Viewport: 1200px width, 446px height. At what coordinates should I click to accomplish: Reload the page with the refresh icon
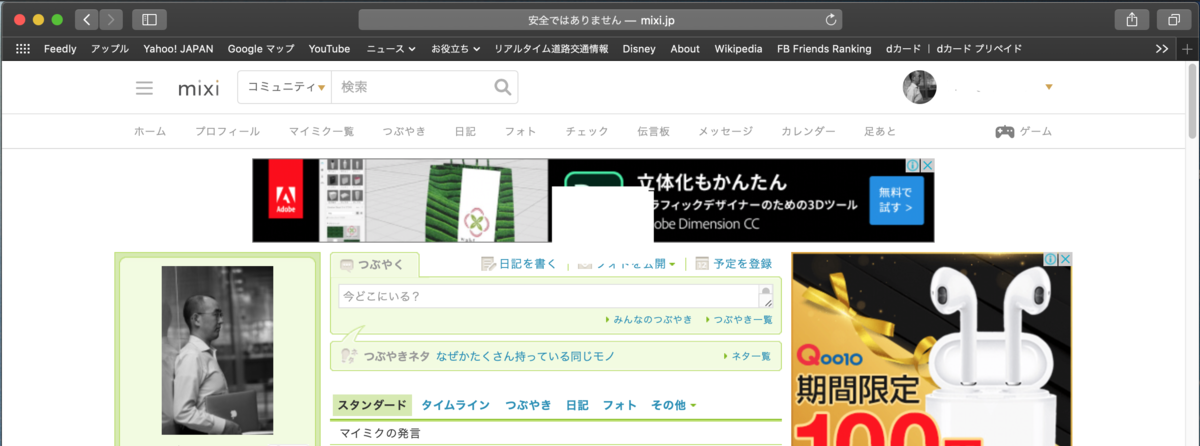(x=830, y=20)
